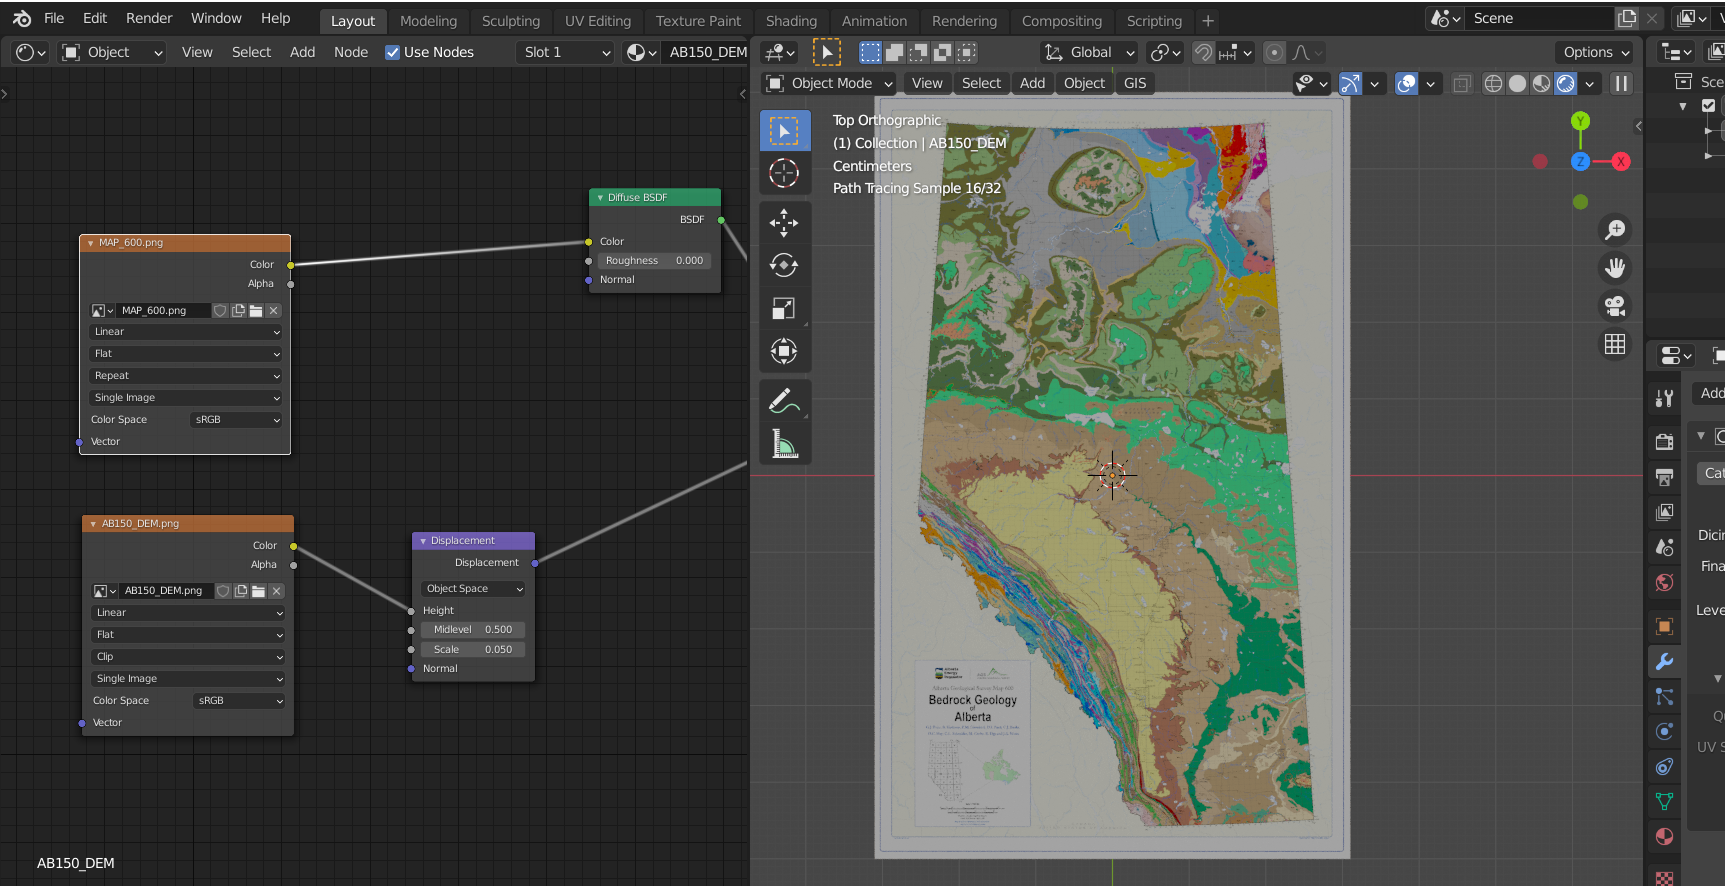Expand the Slot 1 material slot dropdown
The image size is (1725, 886).
point(566,52)
